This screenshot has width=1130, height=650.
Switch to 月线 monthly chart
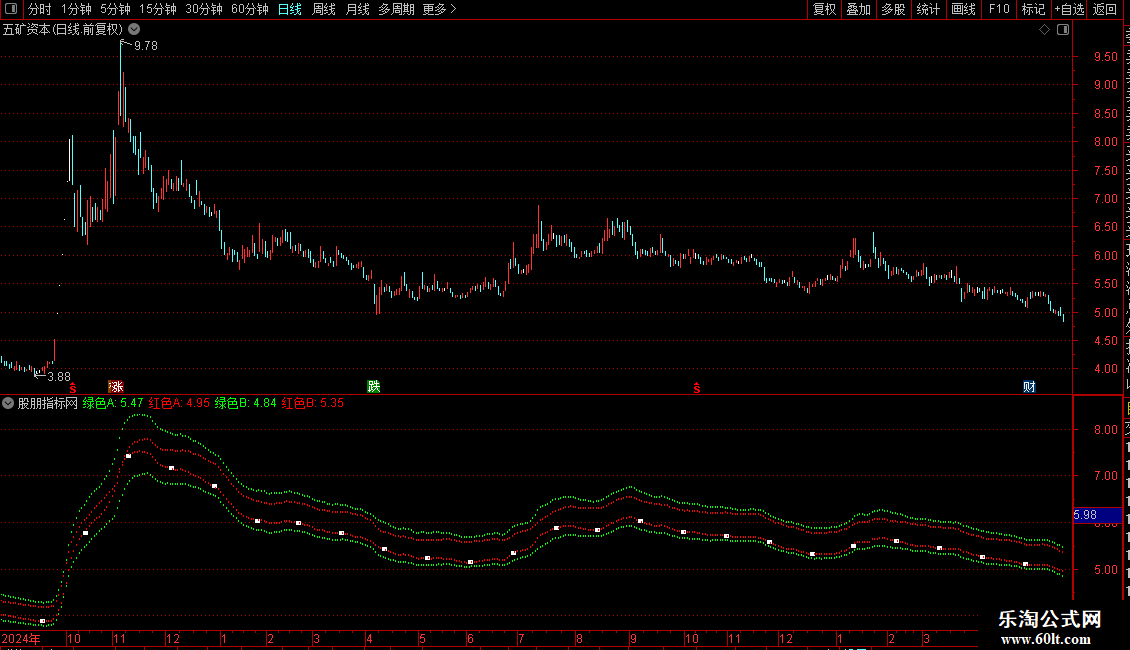357,9
